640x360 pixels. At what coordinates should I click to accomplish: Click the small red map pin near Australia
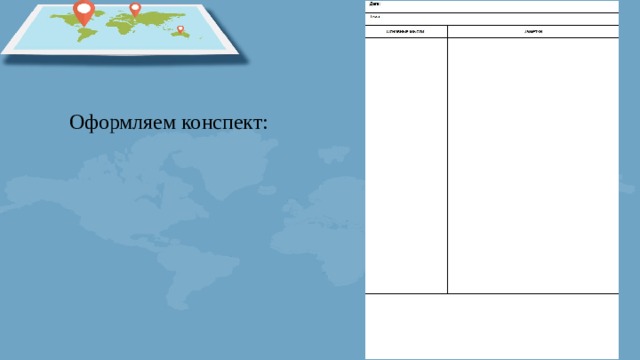pyautogui.click(x=180, y=29)
